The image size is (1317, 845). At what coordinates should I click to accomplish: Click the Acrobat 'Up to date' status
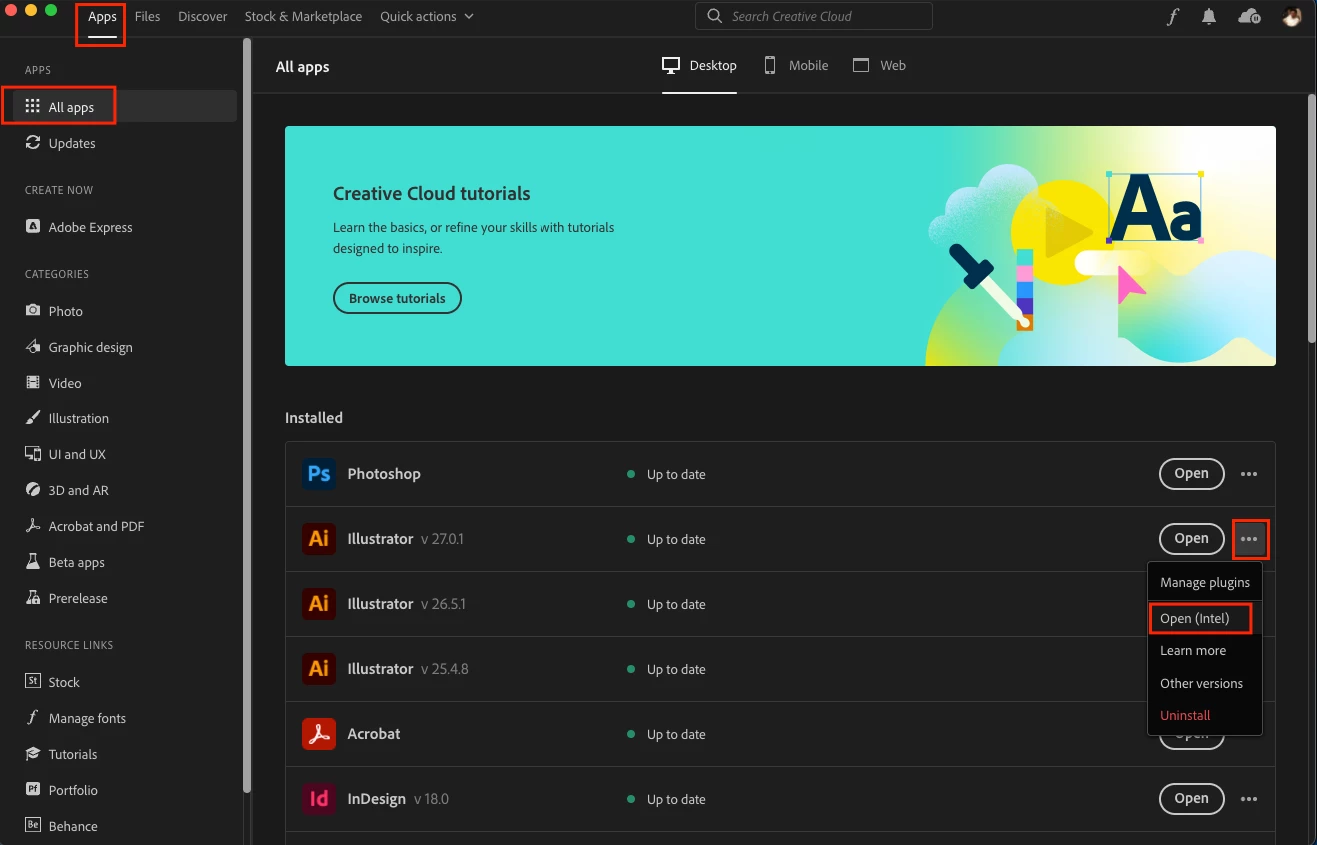tap(666, 735)
